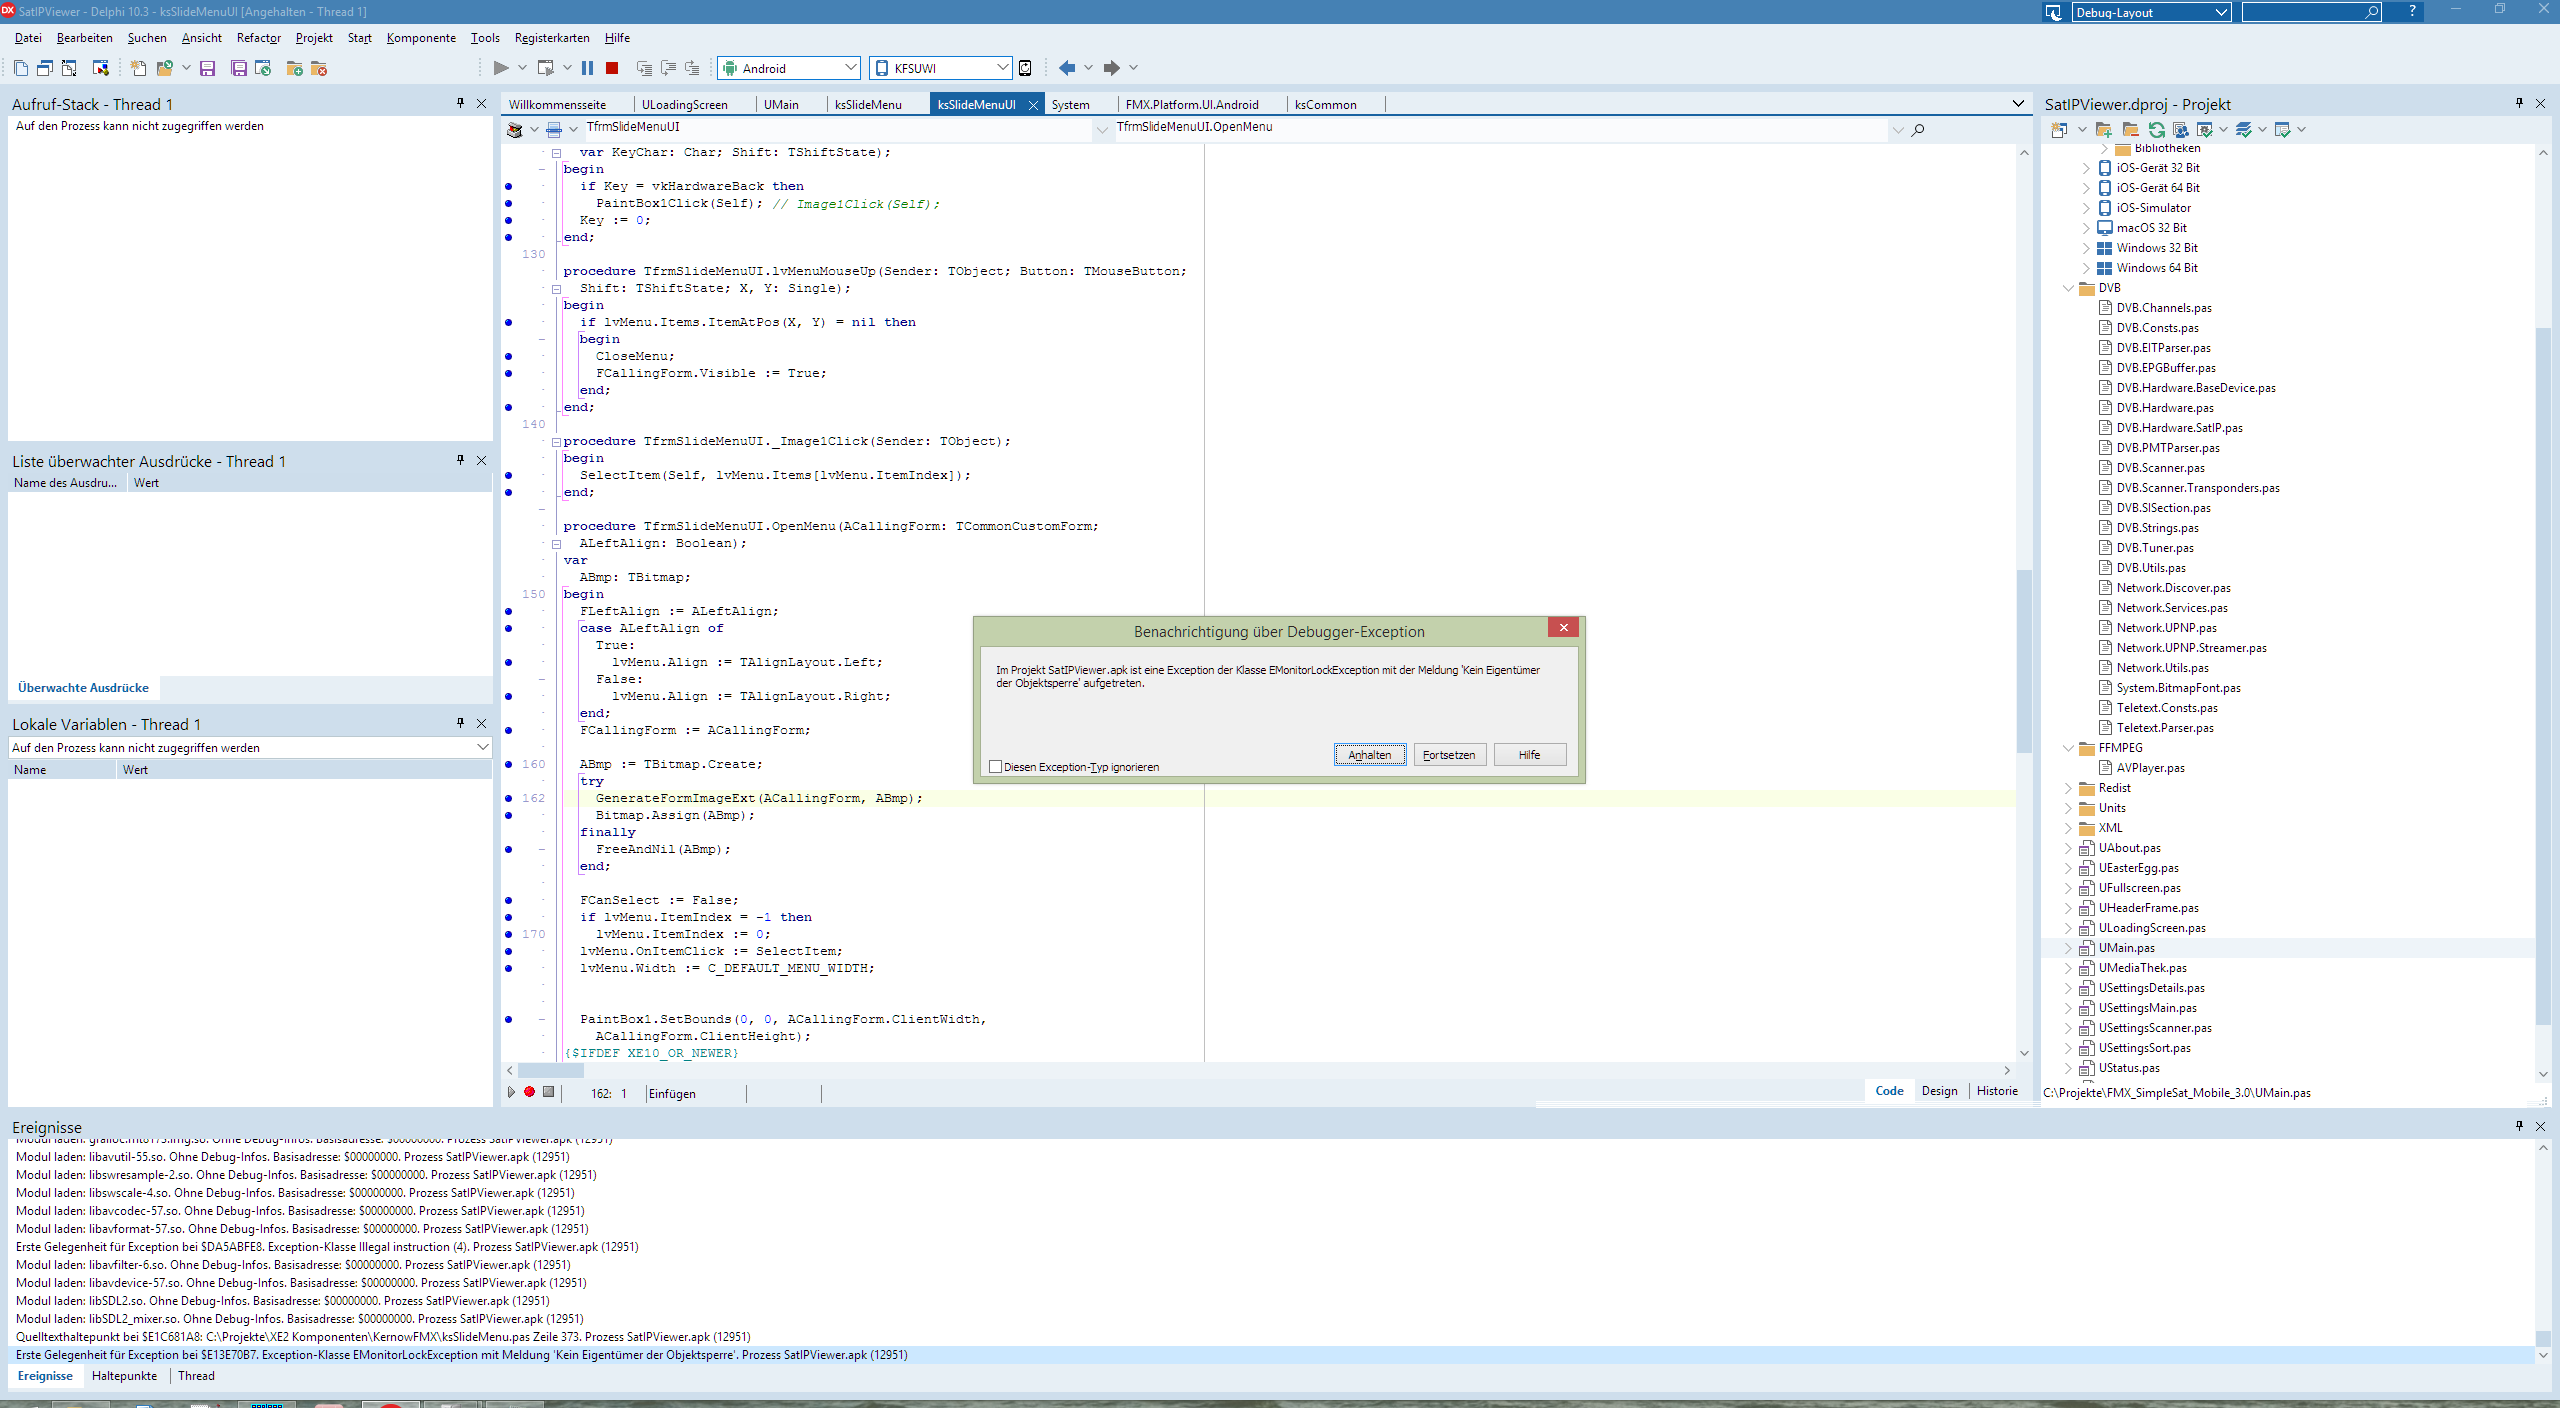Switch to the ksCommon editor tab
This screenshot has height=1408, width=2560.
coord(1325,104)
